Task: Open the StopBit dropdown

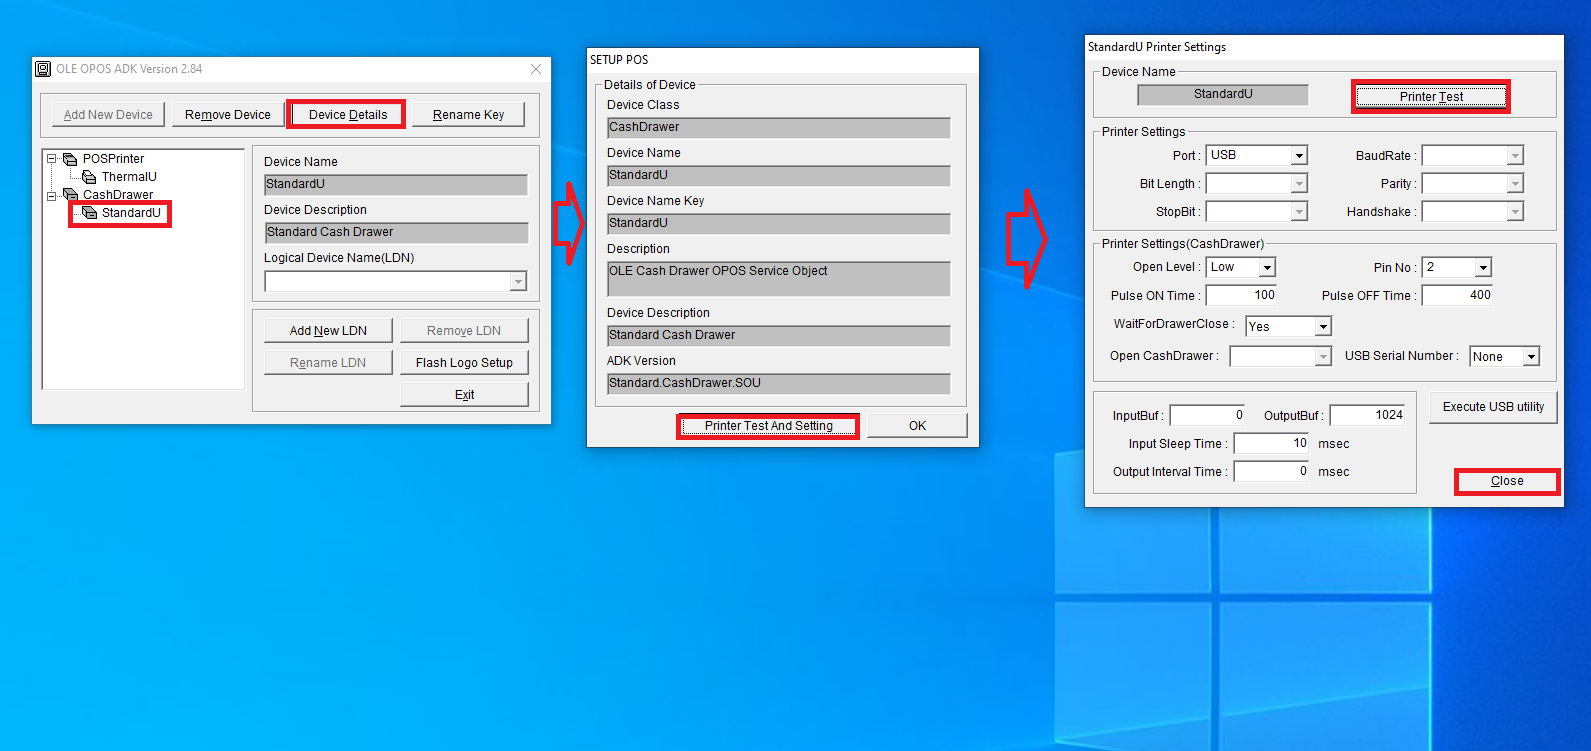Action: (1299, 212)
